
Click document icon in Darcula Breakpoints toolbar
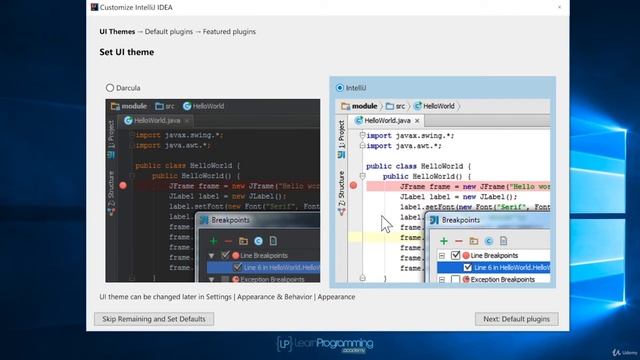[273, 241]
